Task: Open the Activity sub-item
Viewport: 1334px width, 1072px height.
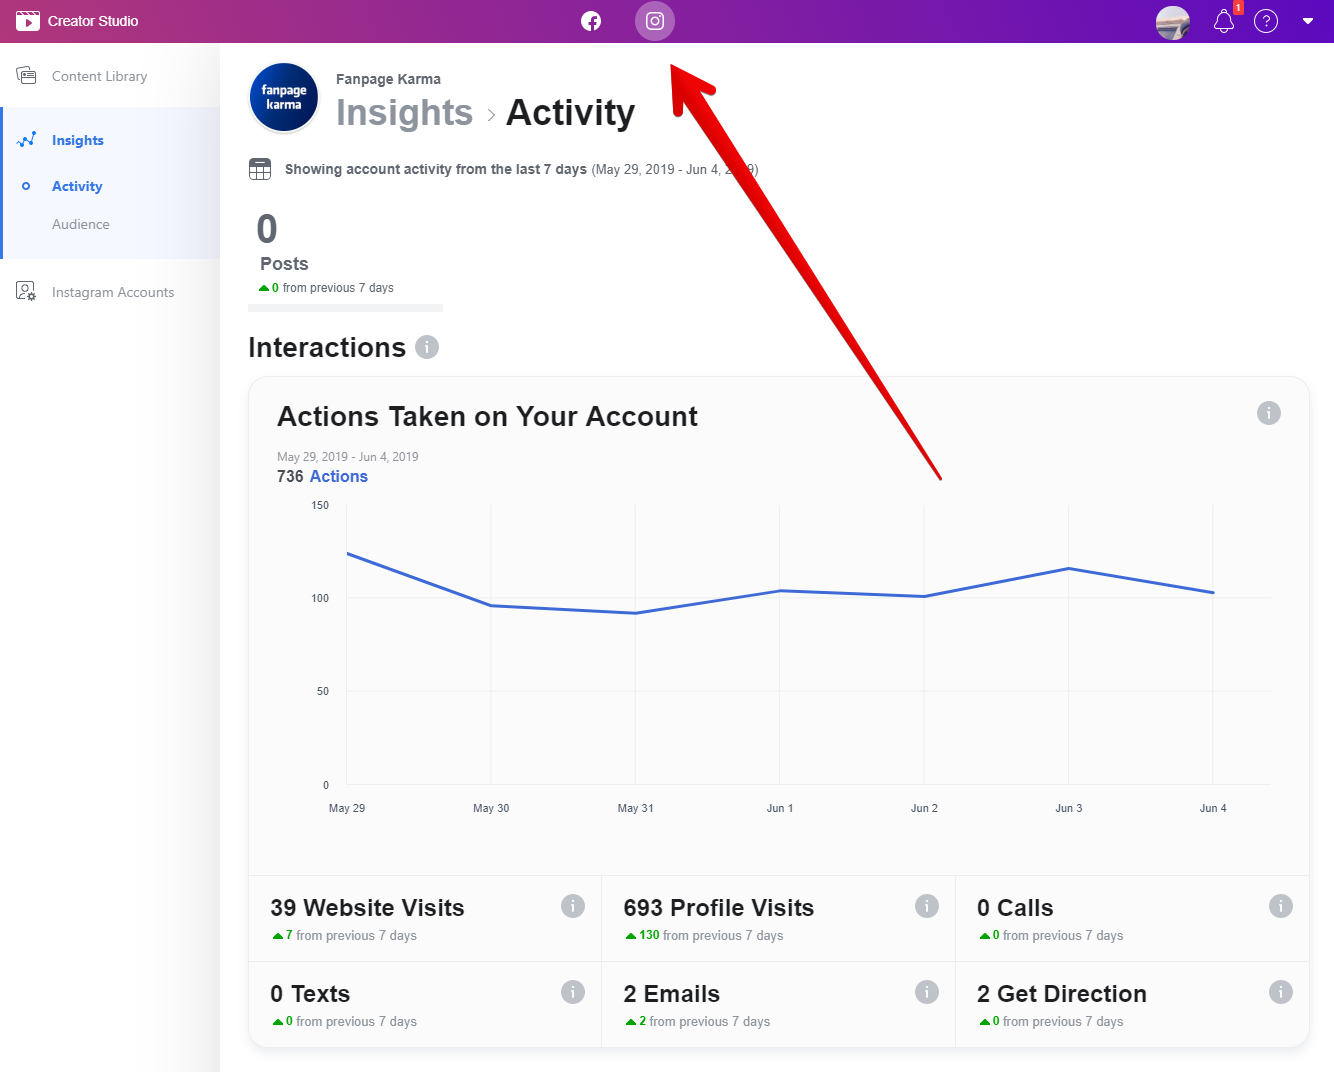Action: pos(77,186)
